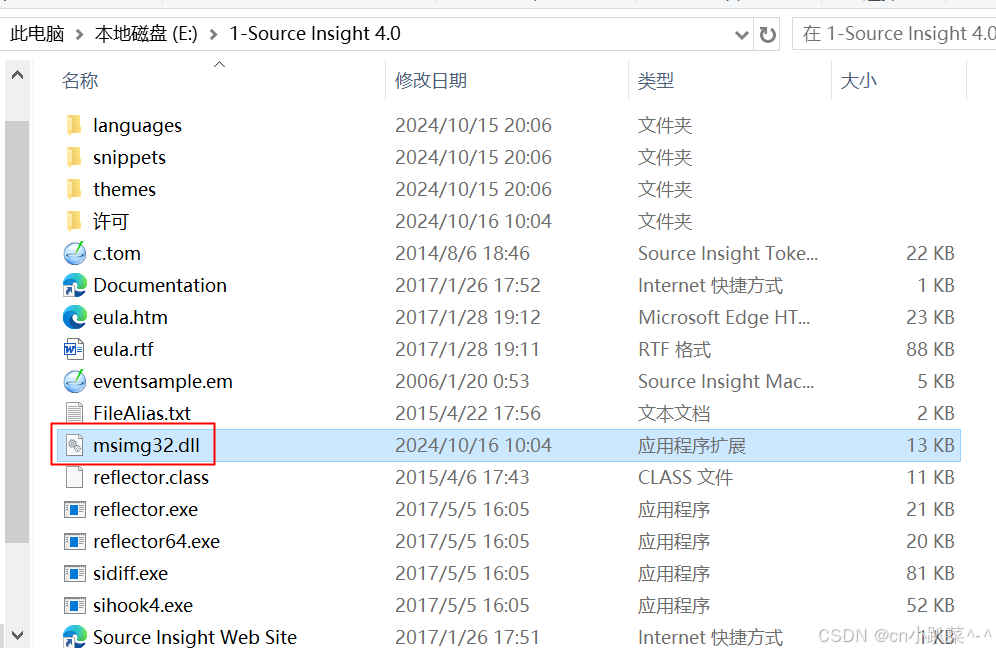
Task: Select the sihook4.exe file name
Action: tap(143, 605)
